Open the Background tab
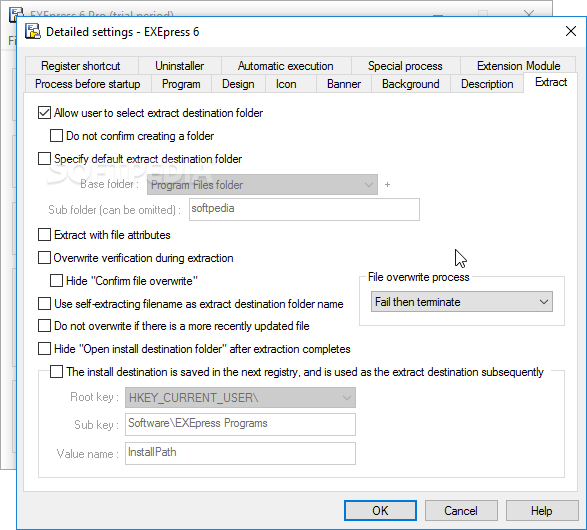 (x=411, y=84)
